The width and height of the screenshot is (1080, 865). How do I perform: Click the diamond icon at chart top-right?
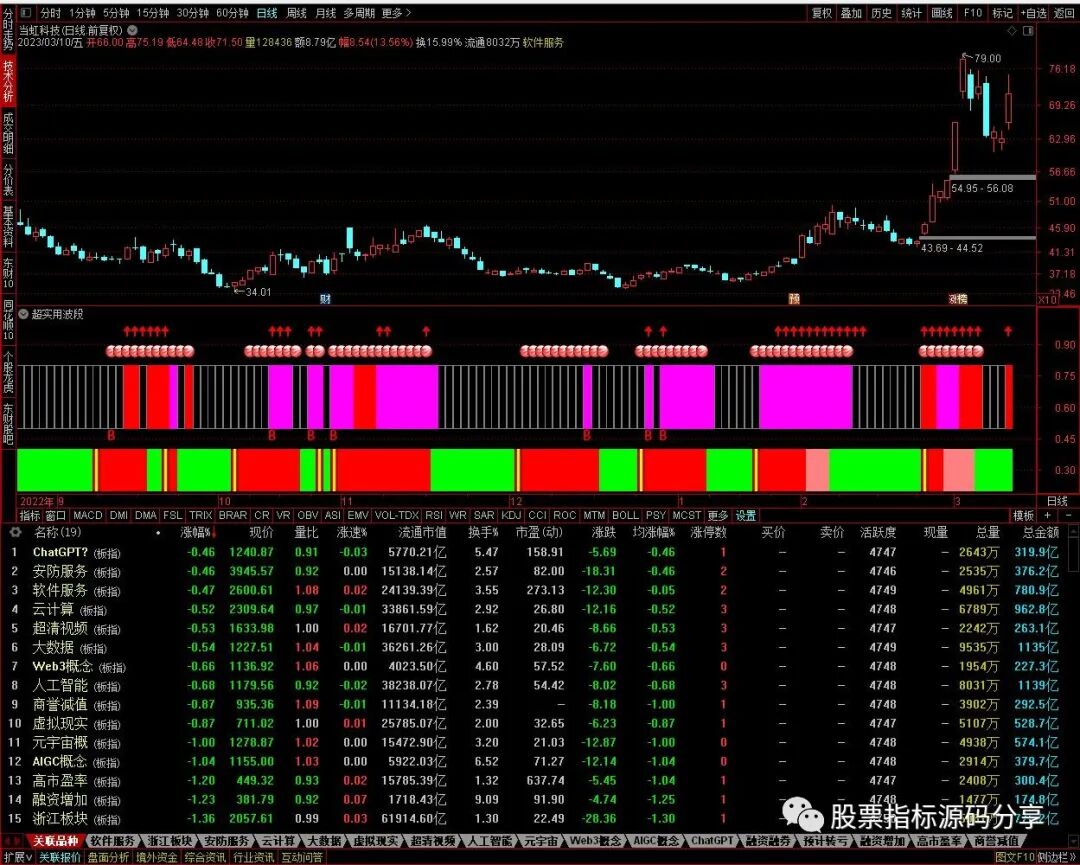click(x=1012, y=31)
